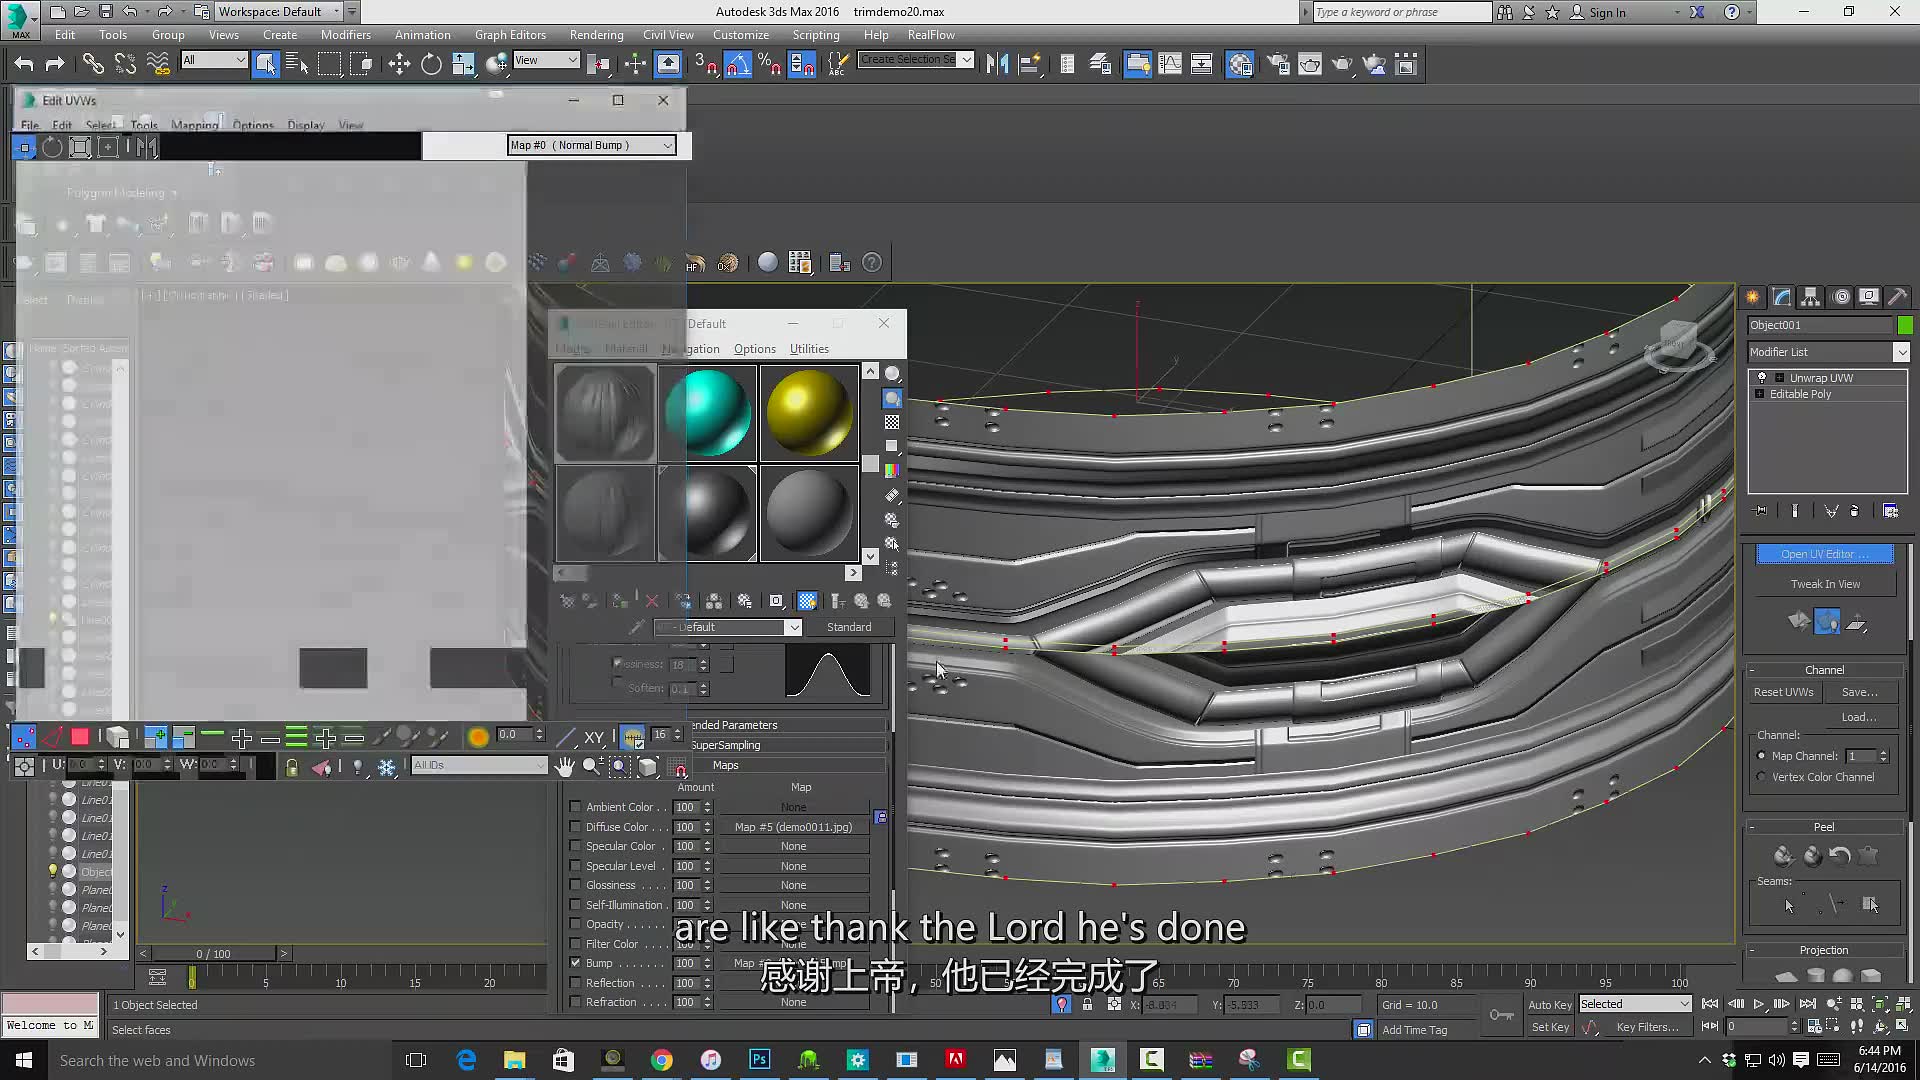Viewport: 1920px width, 1080px height.
Task: Expand the Unwrap UVW modifier plus box
Action: point(1779,378)
